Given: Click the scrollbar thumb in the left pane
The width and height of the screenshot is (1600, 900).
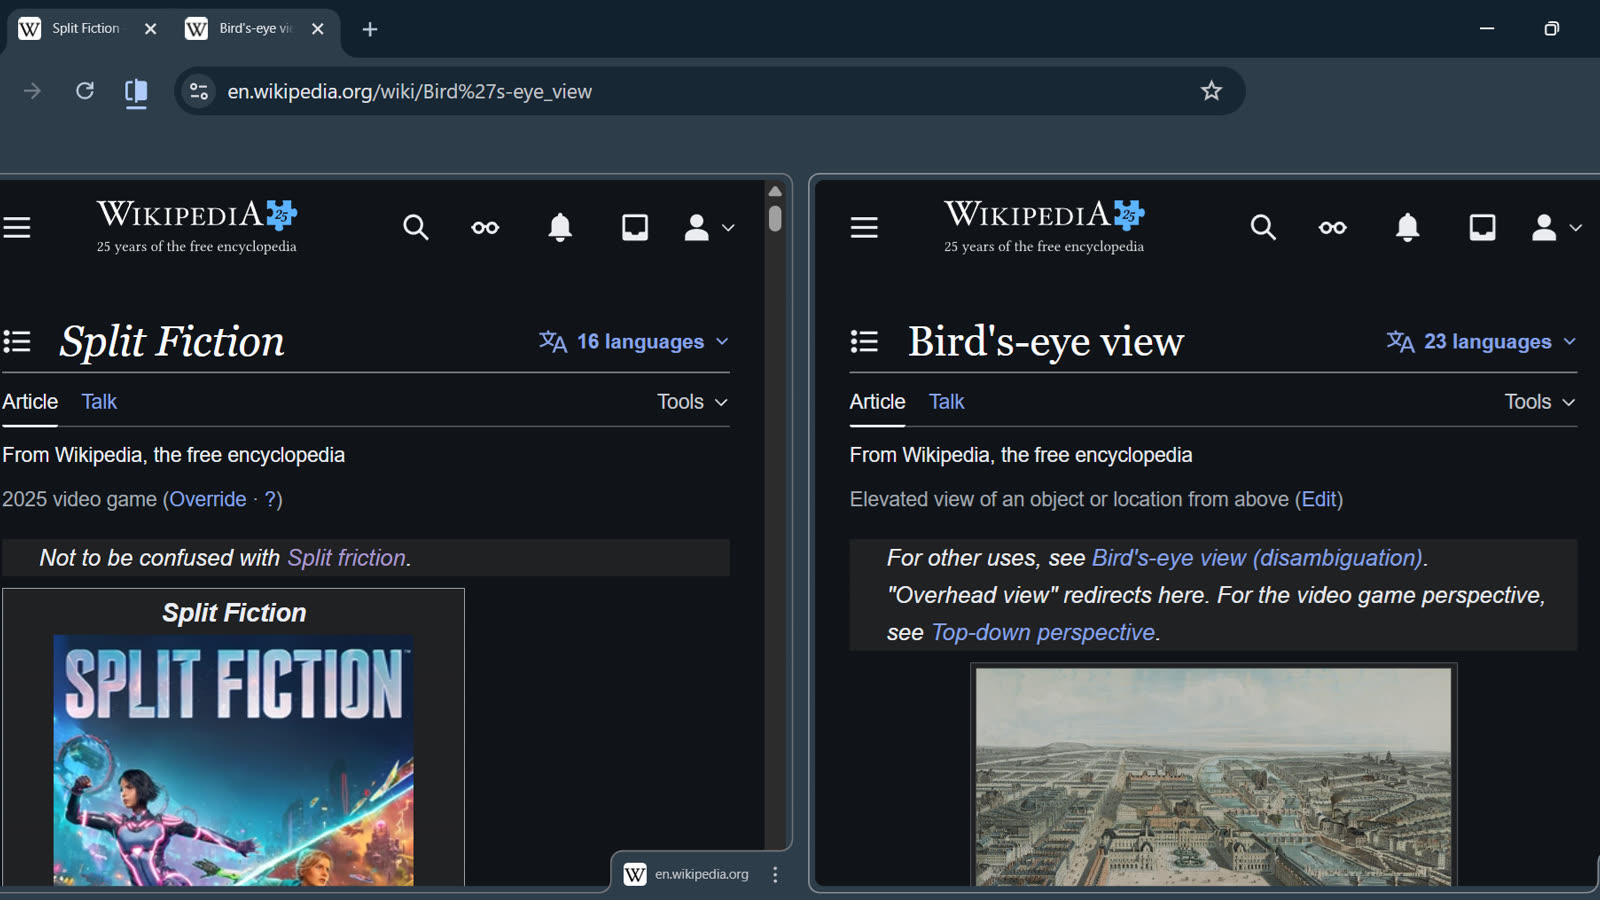Looking at the screenshot, I should point(775,218).
